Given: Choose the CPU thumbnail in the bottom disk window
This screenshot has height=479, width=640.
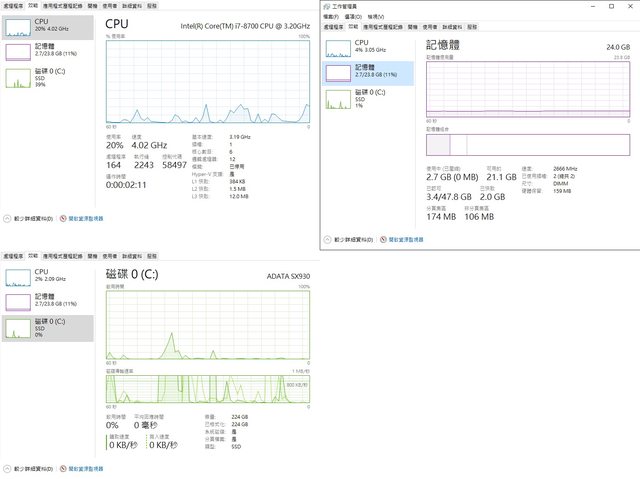Looking at the screenshot, I should point(19,277).
